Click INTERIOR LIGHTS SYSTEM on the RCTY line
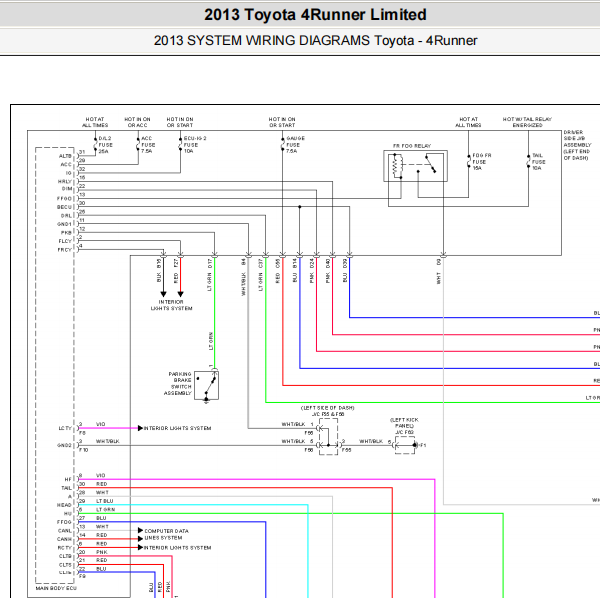 coord(178,547)
